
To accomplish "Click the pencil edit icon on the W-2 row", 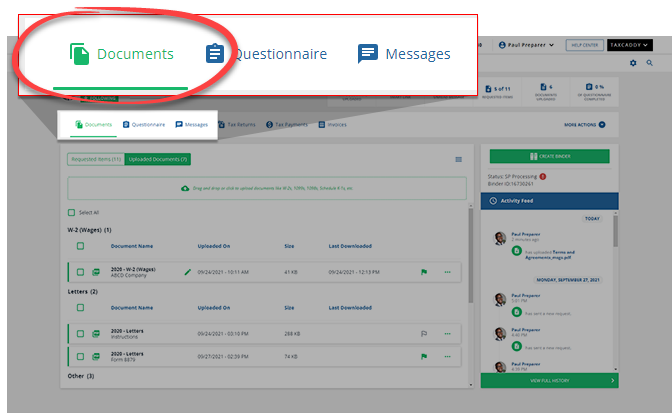I will (x=187, y=272).
